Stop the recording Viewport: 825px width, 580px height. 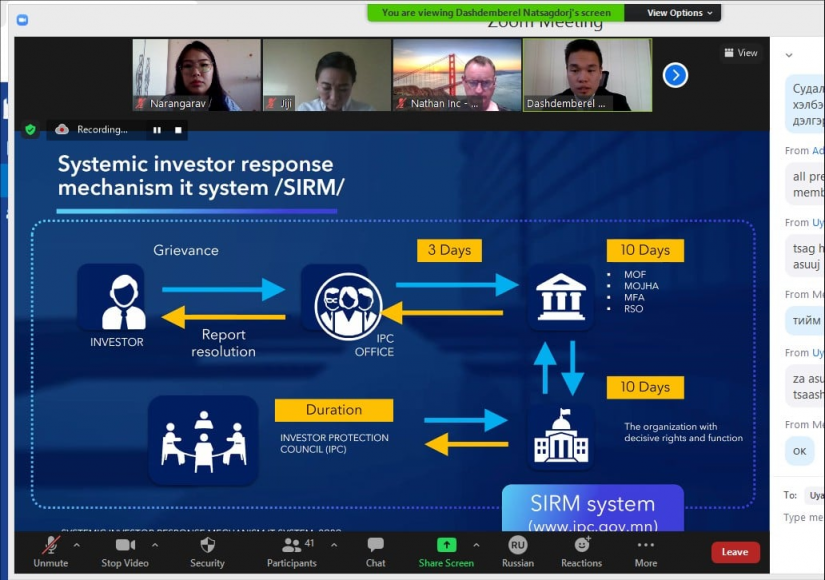coord(178,130)
